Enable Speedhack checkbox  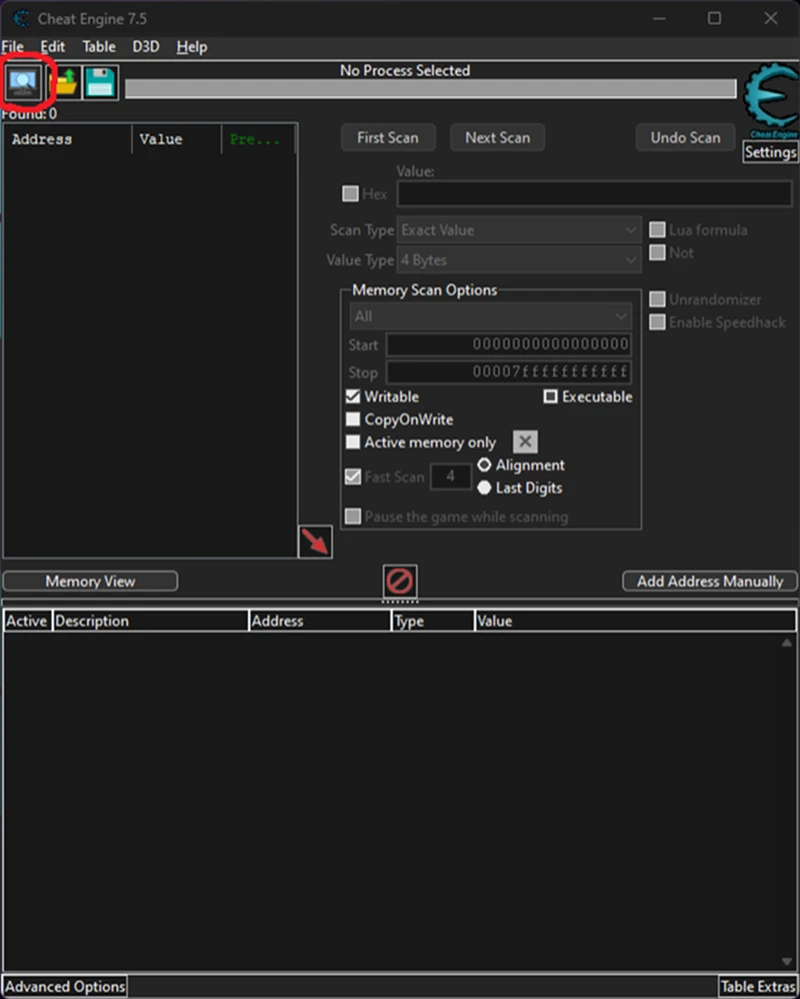pos(657,322)
